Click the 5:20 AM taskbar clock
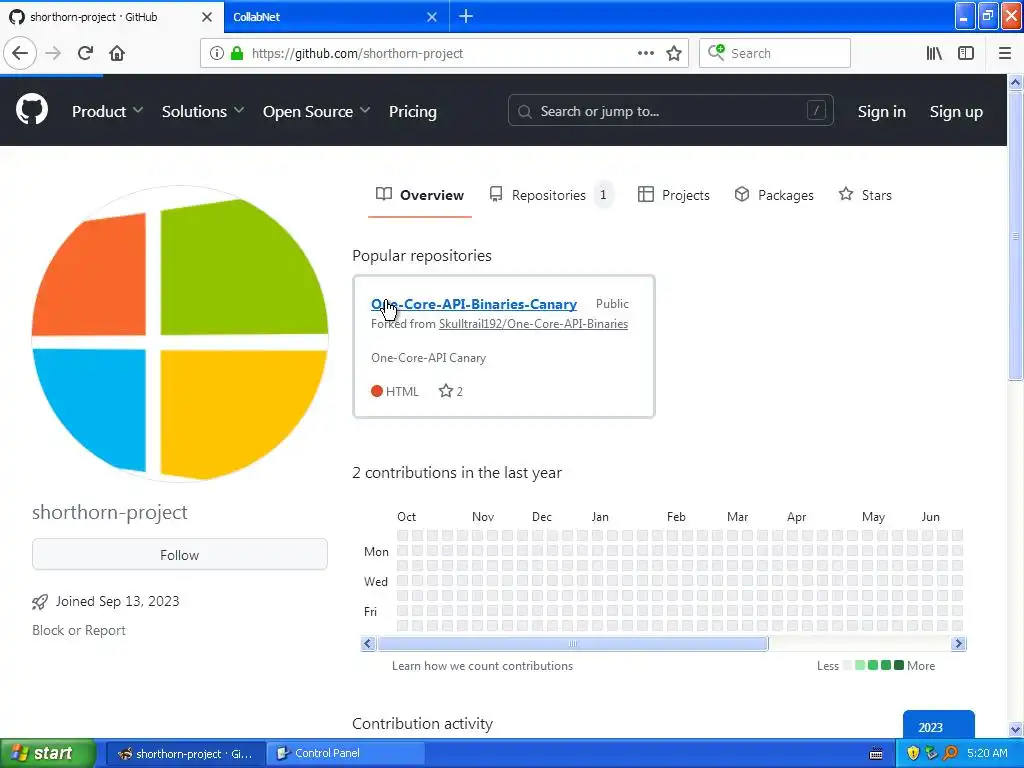This screenshot has width=1024, height=768. click(x=987, y=753)
